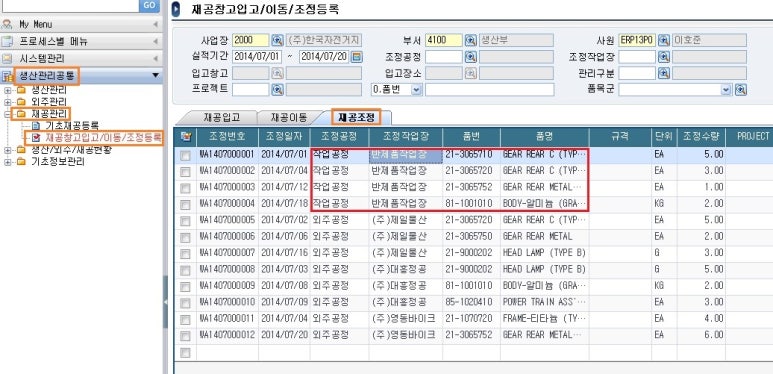Image resolution: width=773 pixels, height=374 pixels.
Task: Click the 품번 column header
Action: (x=471, y=136)
